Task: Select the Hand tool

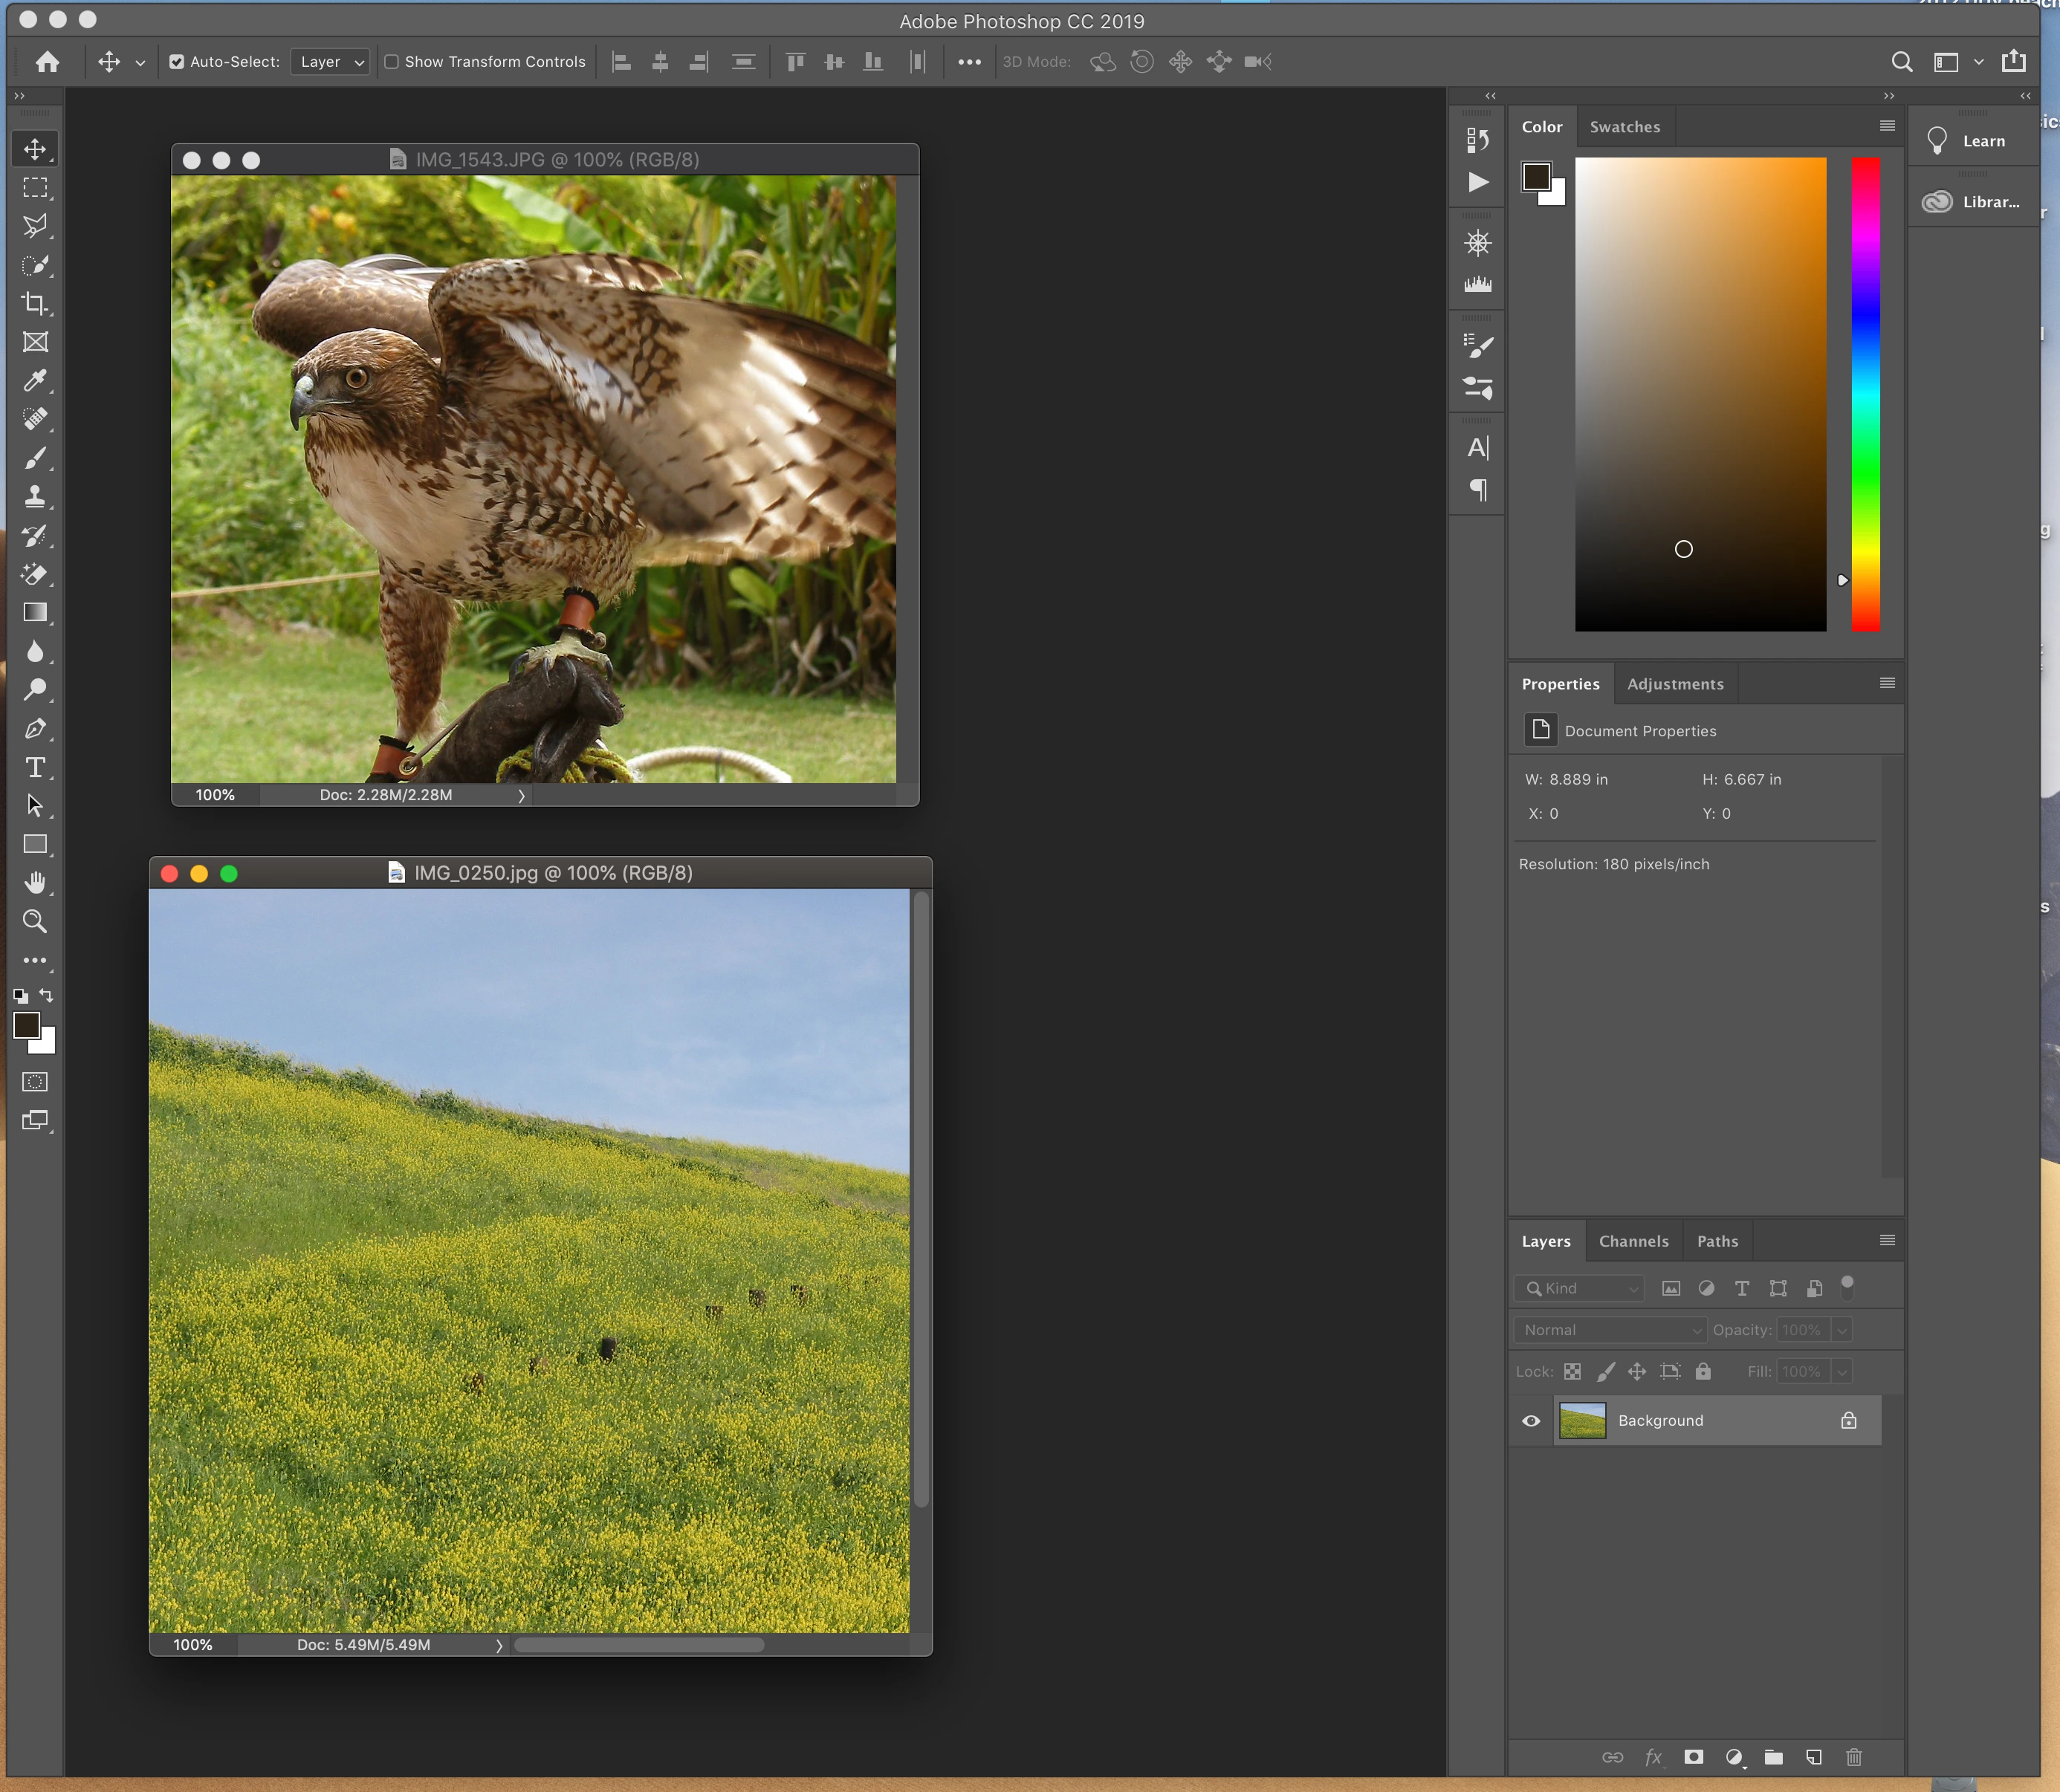Action: 35,882
